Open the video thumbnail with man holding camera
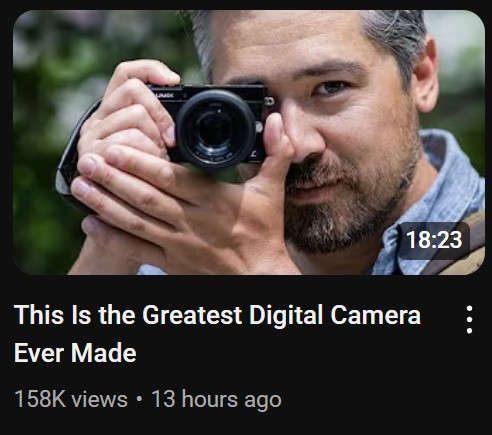 coord(249,142)
